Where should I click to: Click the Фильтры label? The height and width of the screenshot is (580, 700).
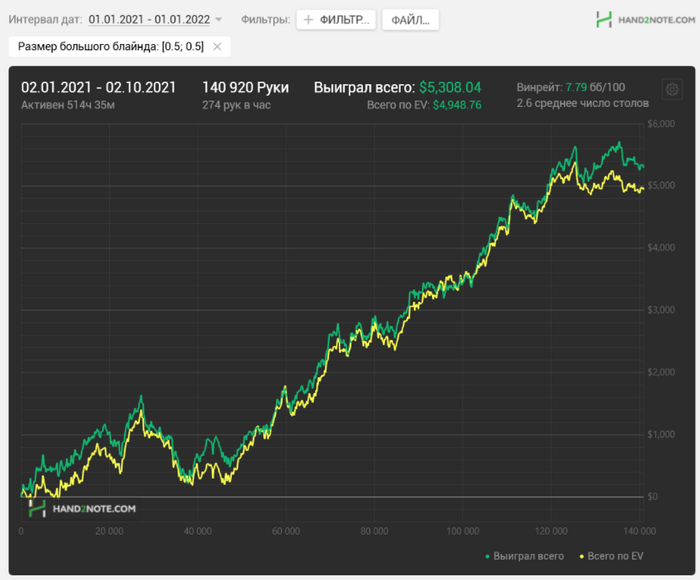click(266, 20)
